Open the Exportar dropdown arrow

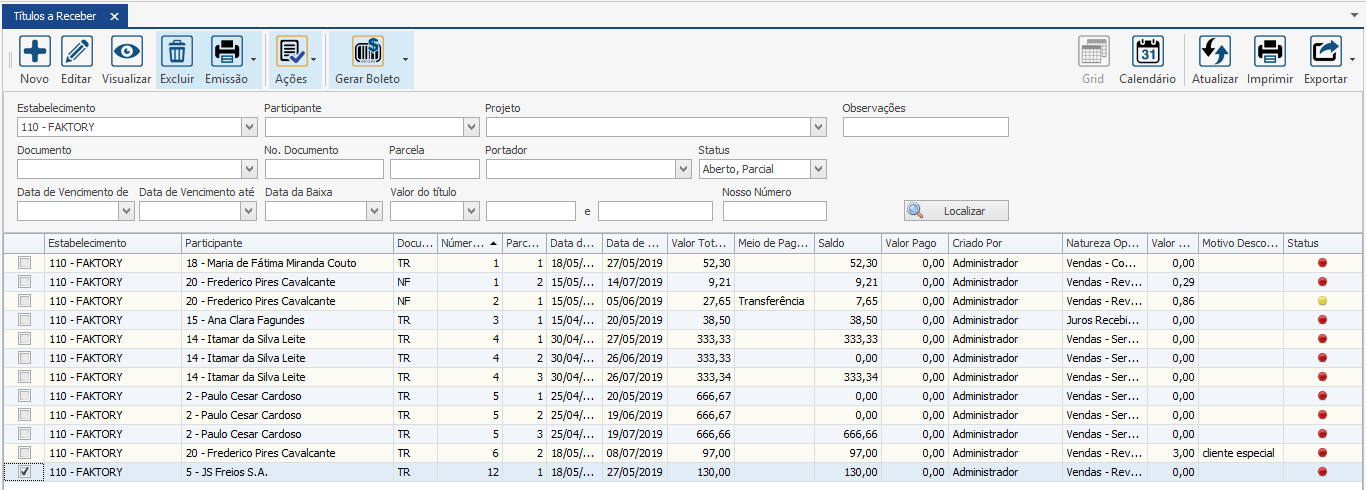(x=1352, y=59)
